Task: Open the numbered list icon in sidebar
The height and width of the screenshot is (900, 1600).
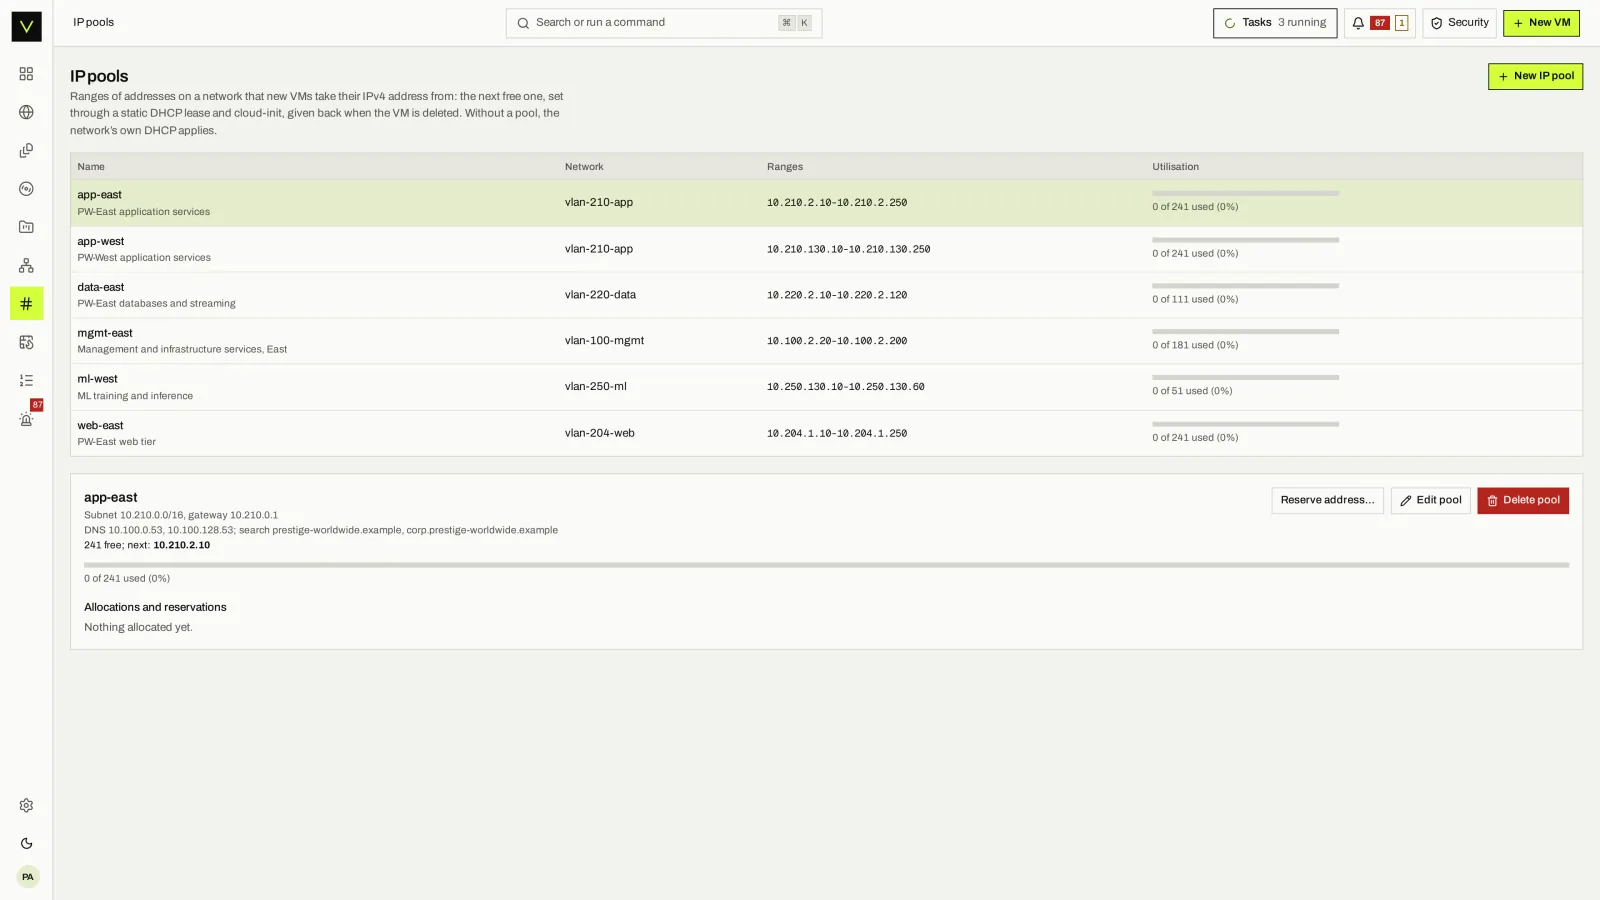Action: (x=26, y=380)
